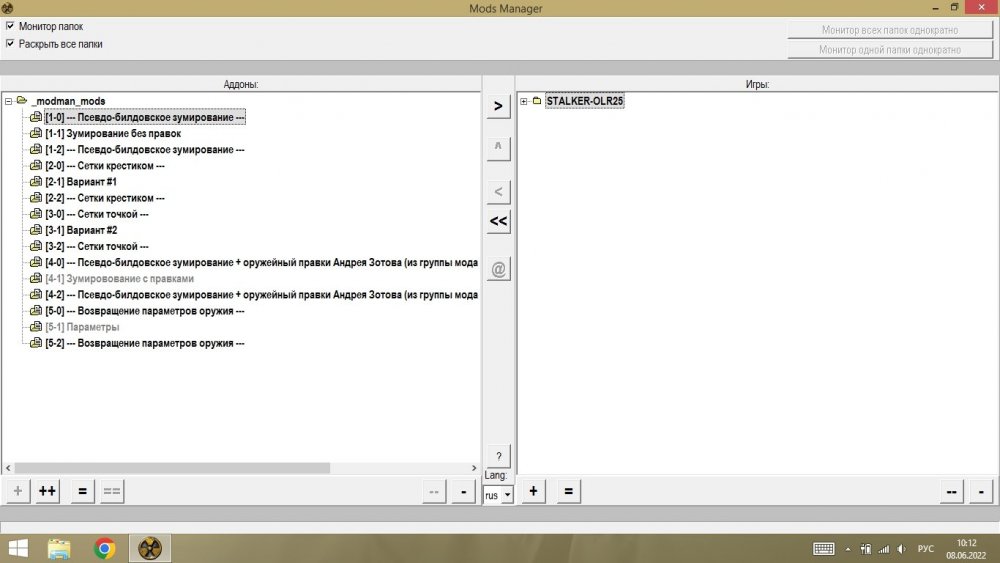Click package icon of [4-2] addon

[x=36, y=295]
